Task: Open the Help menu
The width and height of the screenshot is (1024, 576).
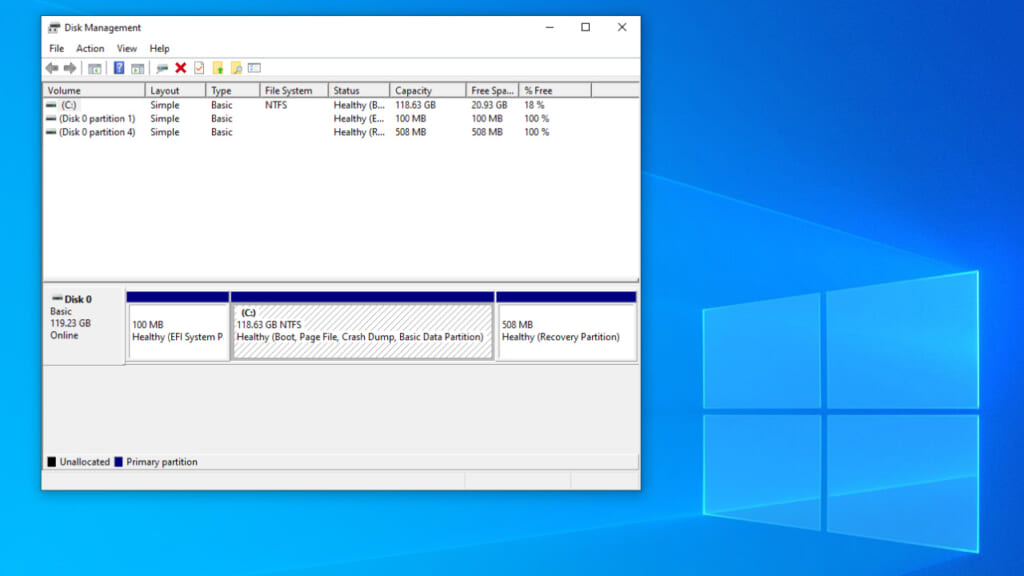Action: click(159, 48)
